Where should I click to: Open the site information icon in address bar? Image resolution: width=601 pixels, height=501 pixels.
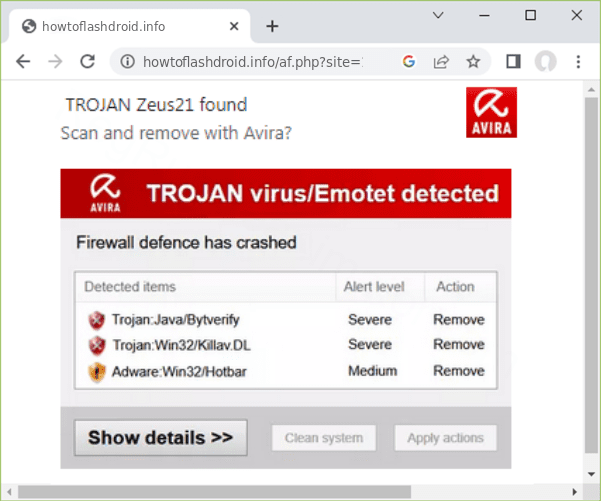coord(128,61)
